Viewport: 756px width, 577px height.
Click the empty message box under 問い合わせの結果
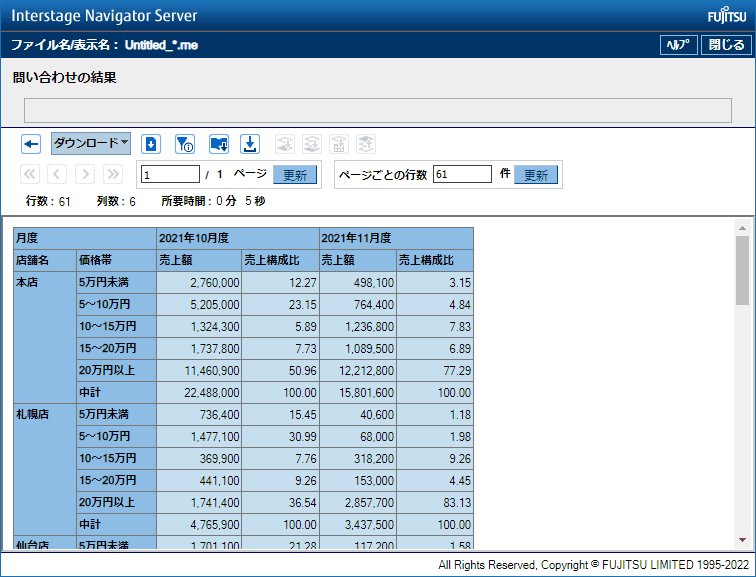pos(378,110)
